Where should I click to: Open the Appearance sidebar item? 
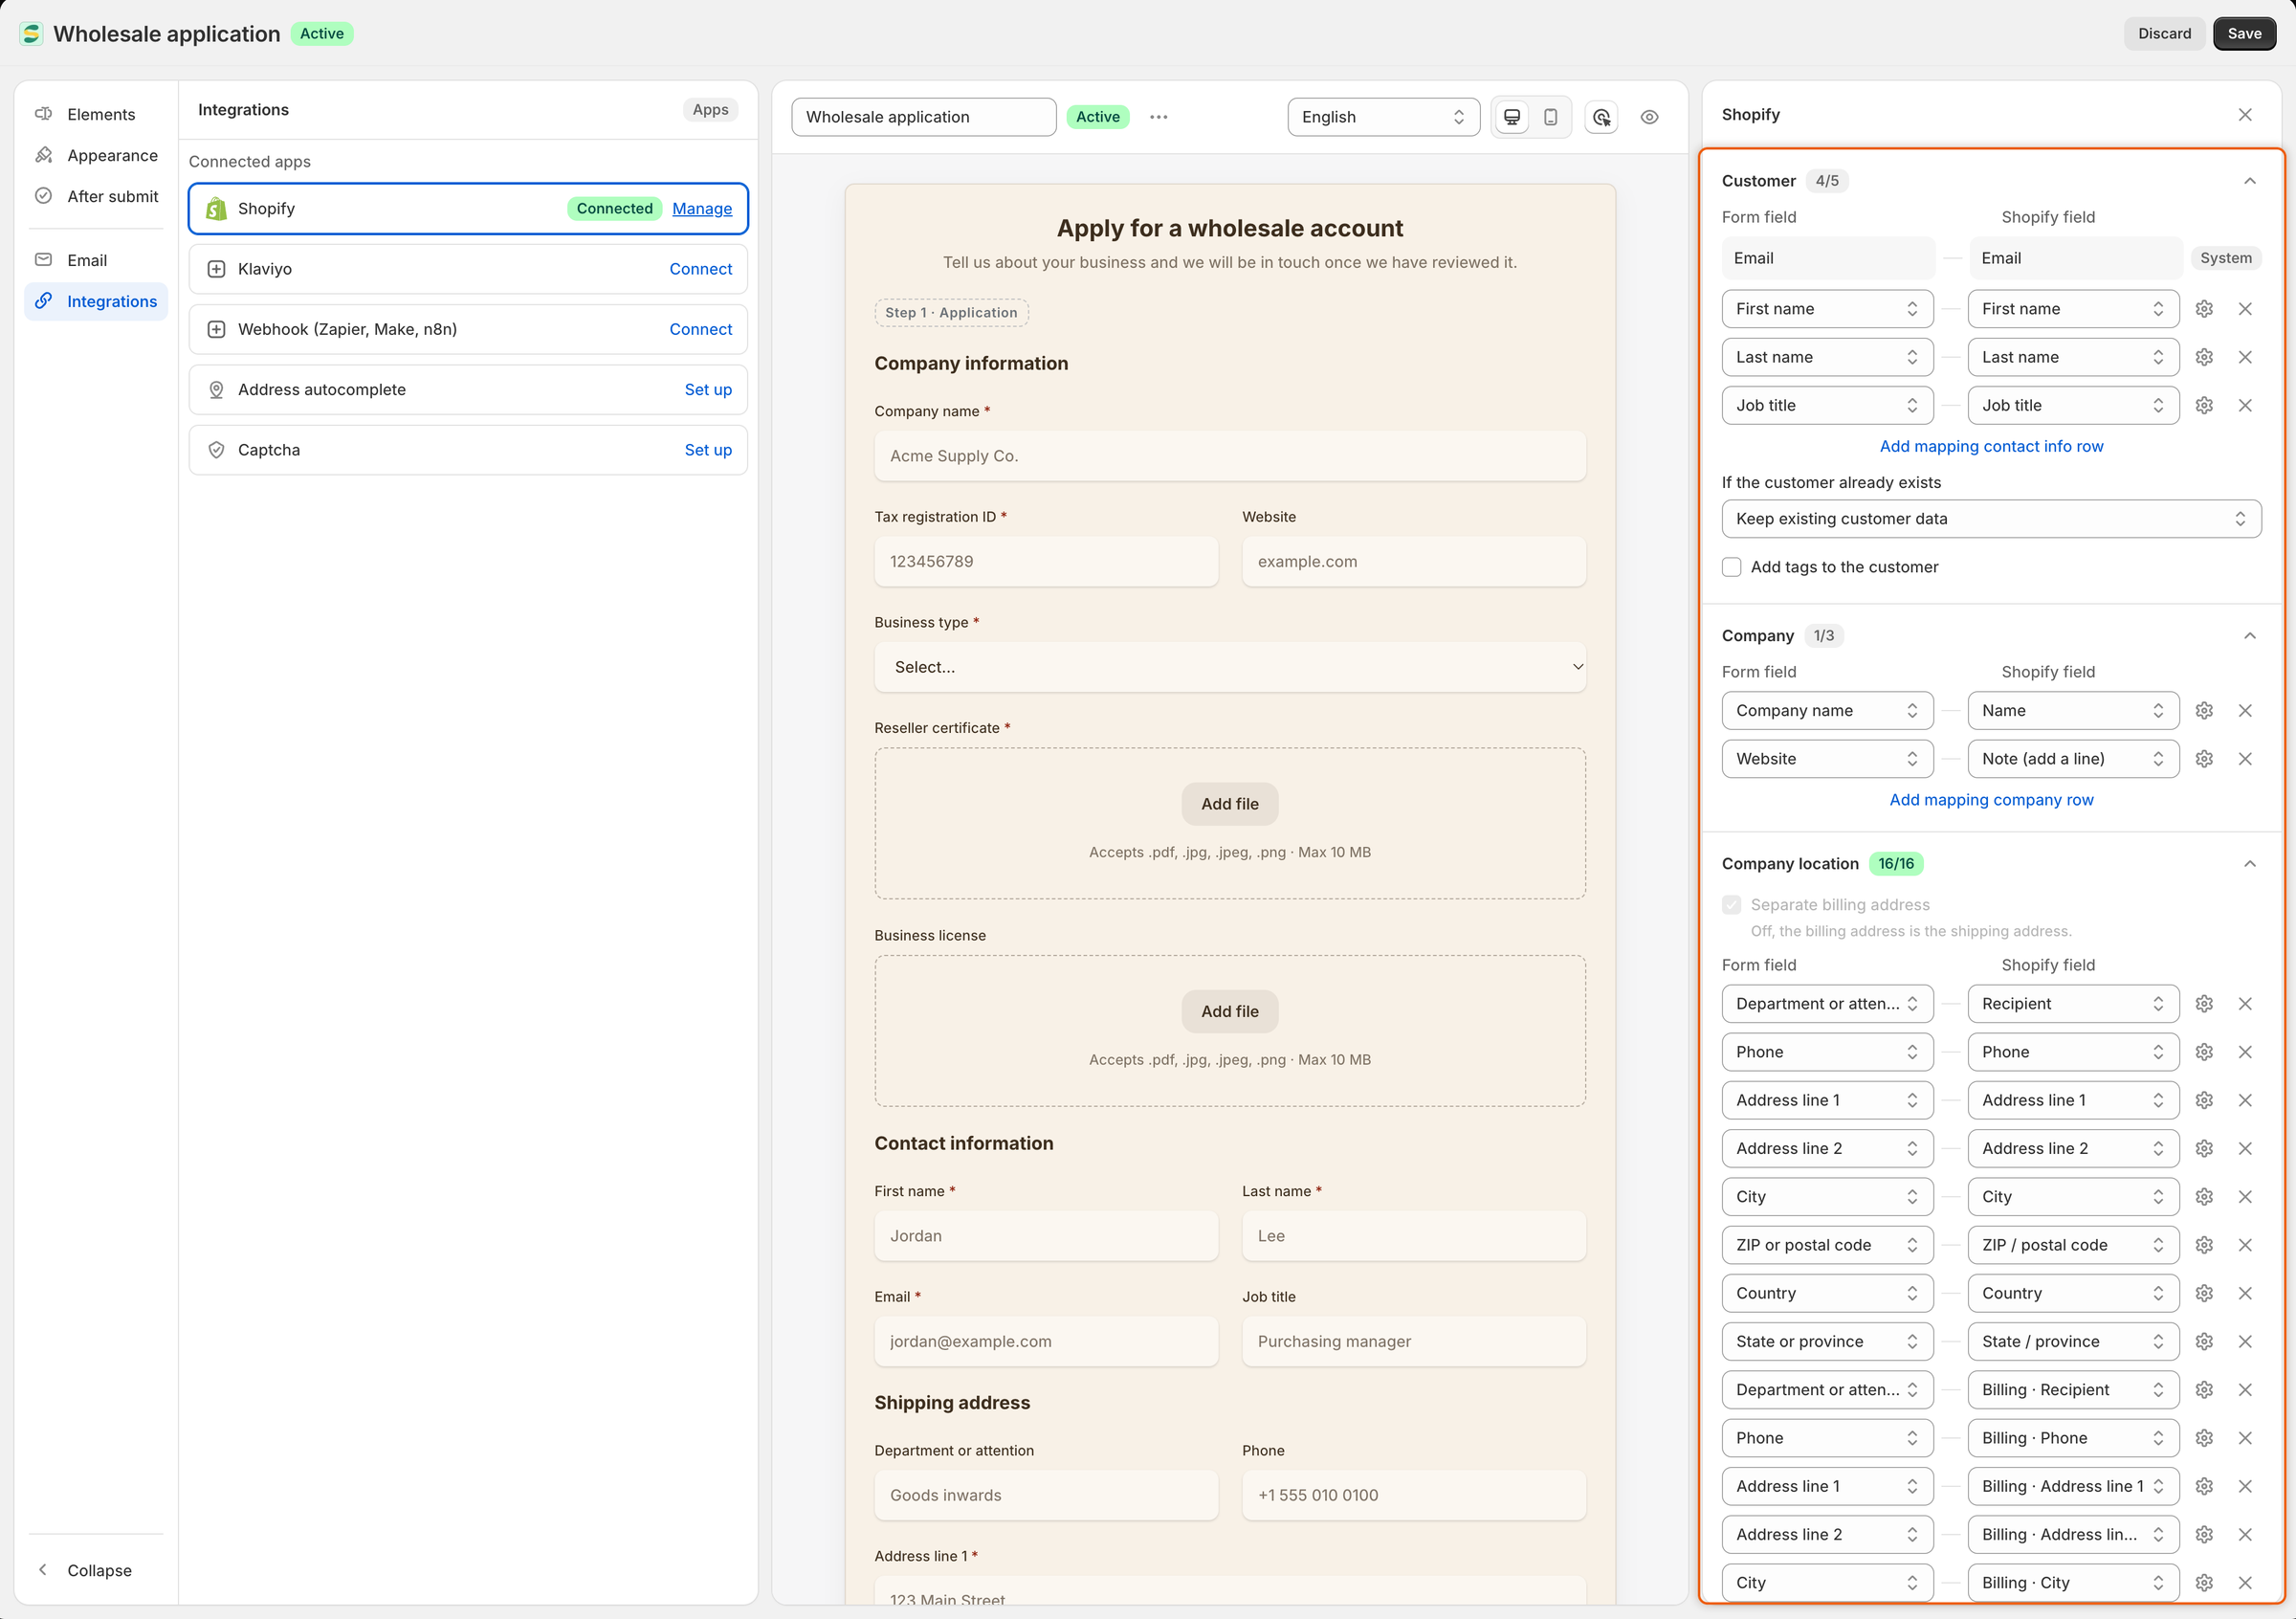point(96,156)
